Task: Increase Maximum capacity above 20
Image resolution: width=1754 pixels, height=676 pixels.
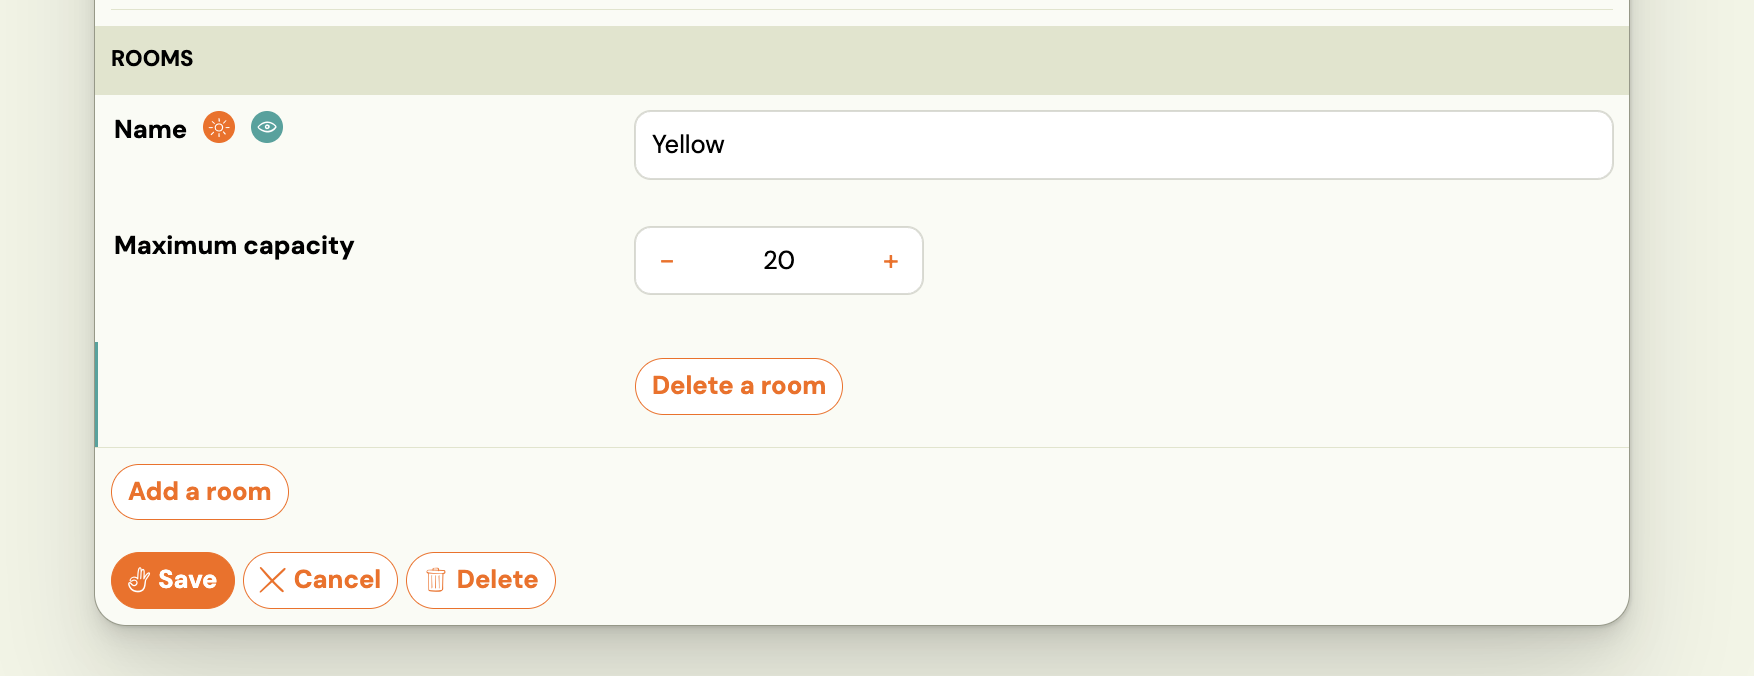Action: [x=890, y=260]
